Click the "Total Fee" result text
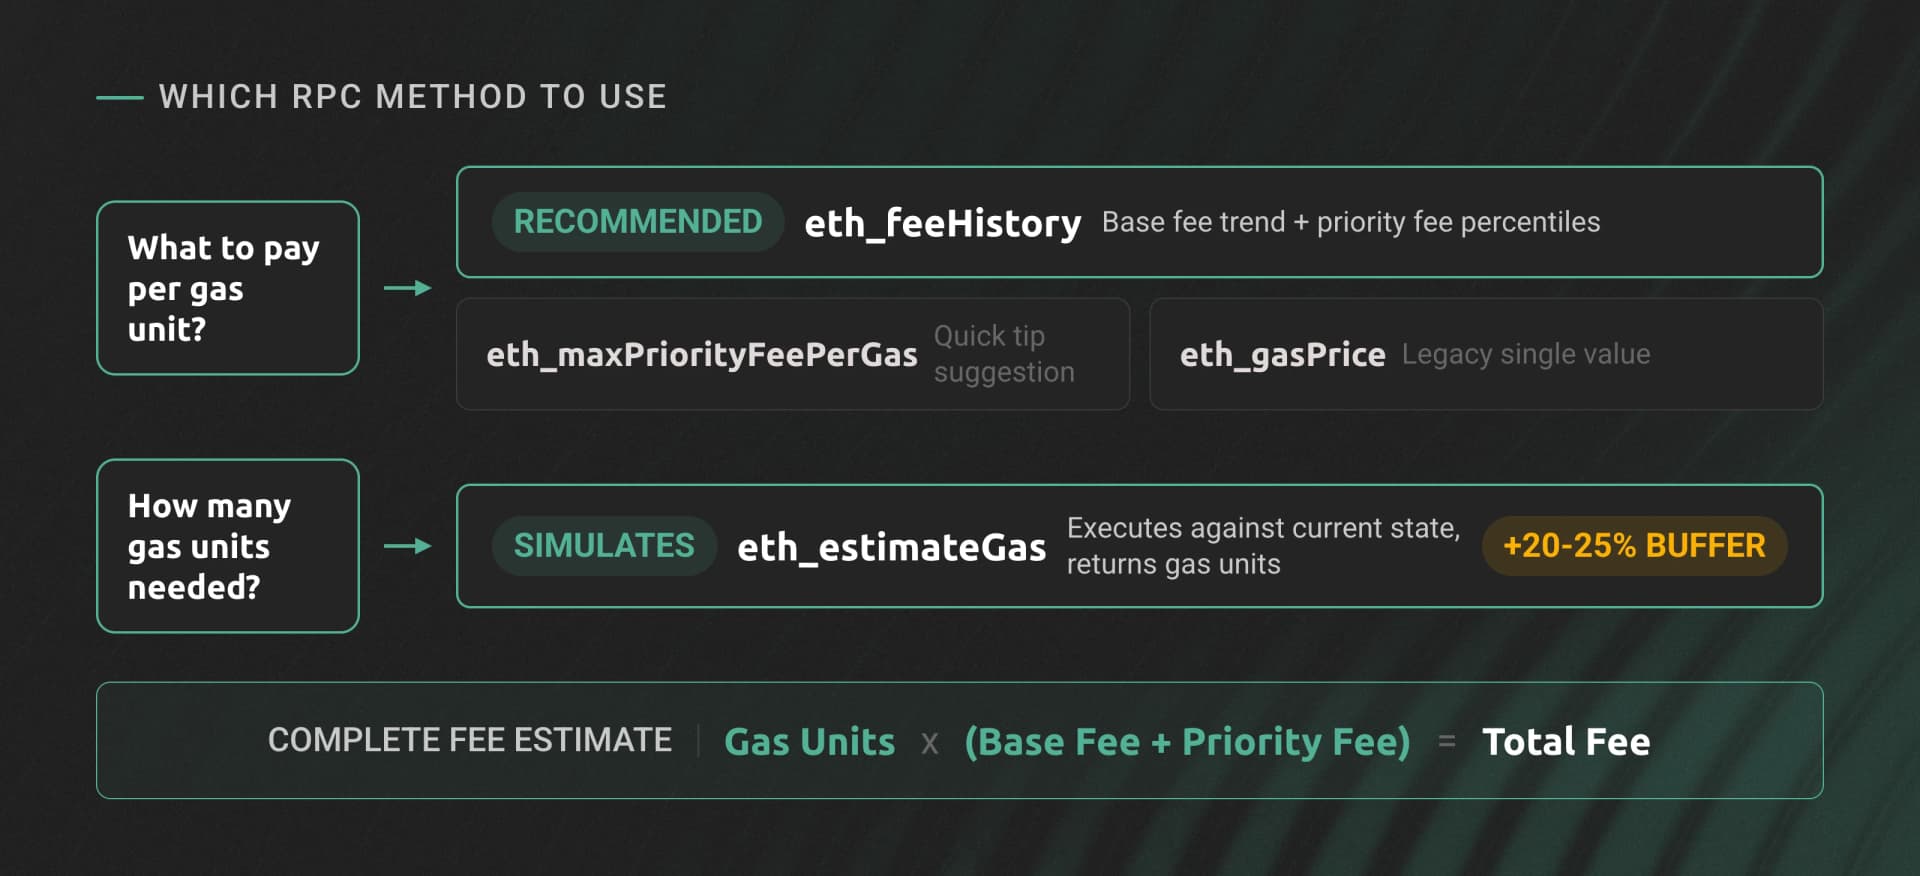This screenshot has width=1920, height=876. [x=1565, y=742]
